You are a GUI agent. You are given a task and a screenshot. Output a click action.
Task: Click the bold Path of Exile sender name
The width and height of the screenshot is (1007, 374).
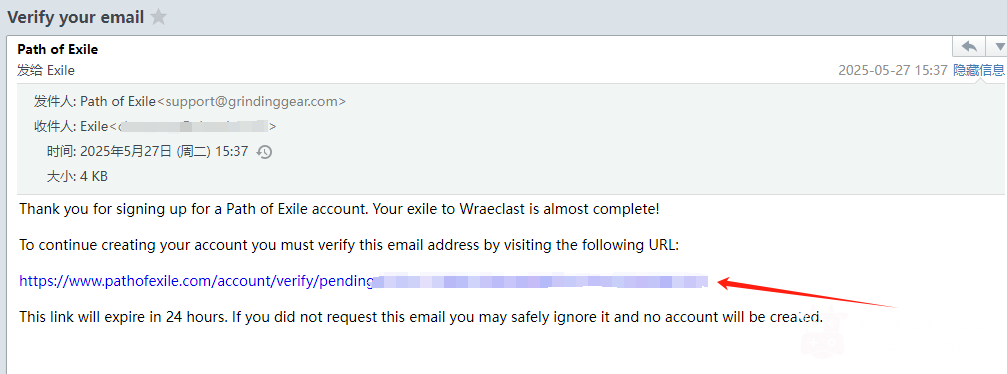pyautogui.click(x=58, y=49)
